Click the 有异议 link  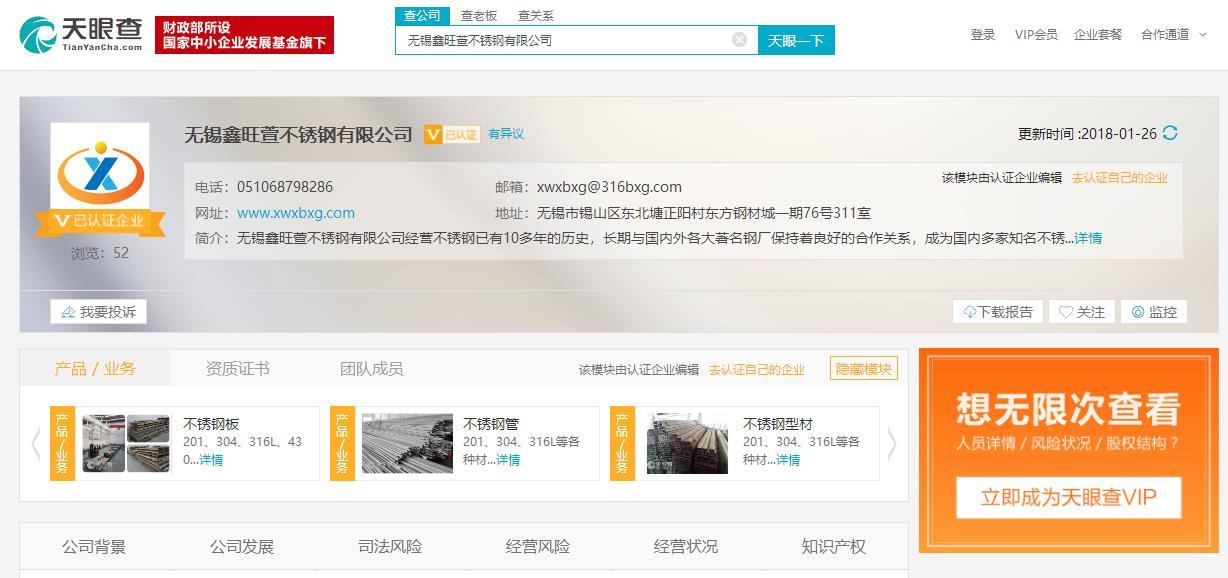click(x=506, y=134)
